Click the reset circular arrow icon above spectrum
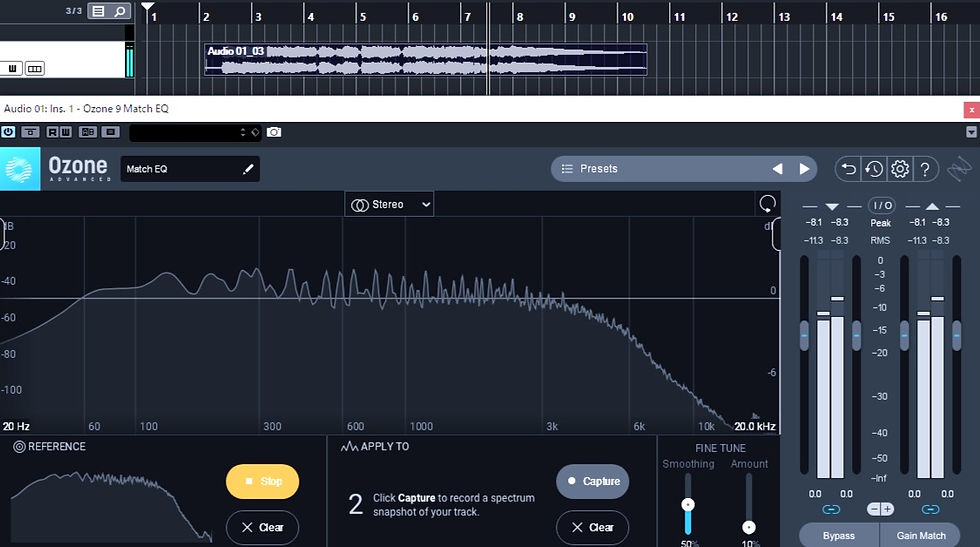Viewport: 980px width, 547px height. (x=768, y=204)
